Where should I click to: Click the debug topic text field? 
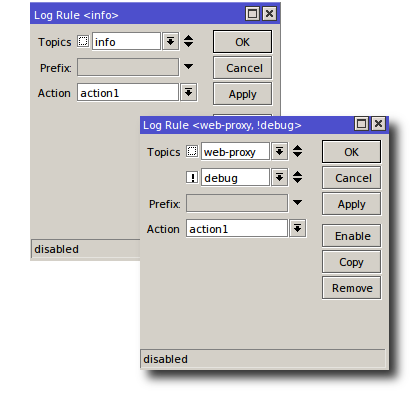(235, 177)
